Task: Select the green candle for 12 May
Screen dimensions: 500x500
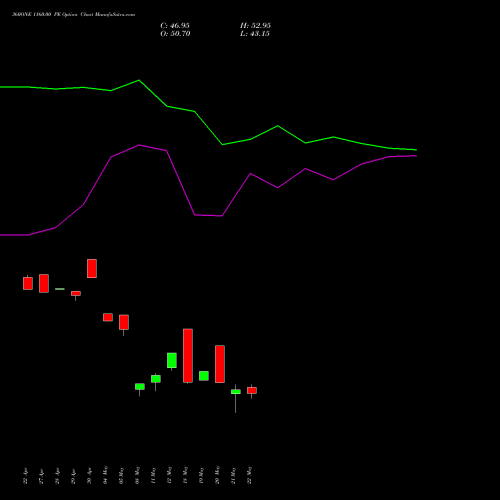Action: [x=172, y=360]
